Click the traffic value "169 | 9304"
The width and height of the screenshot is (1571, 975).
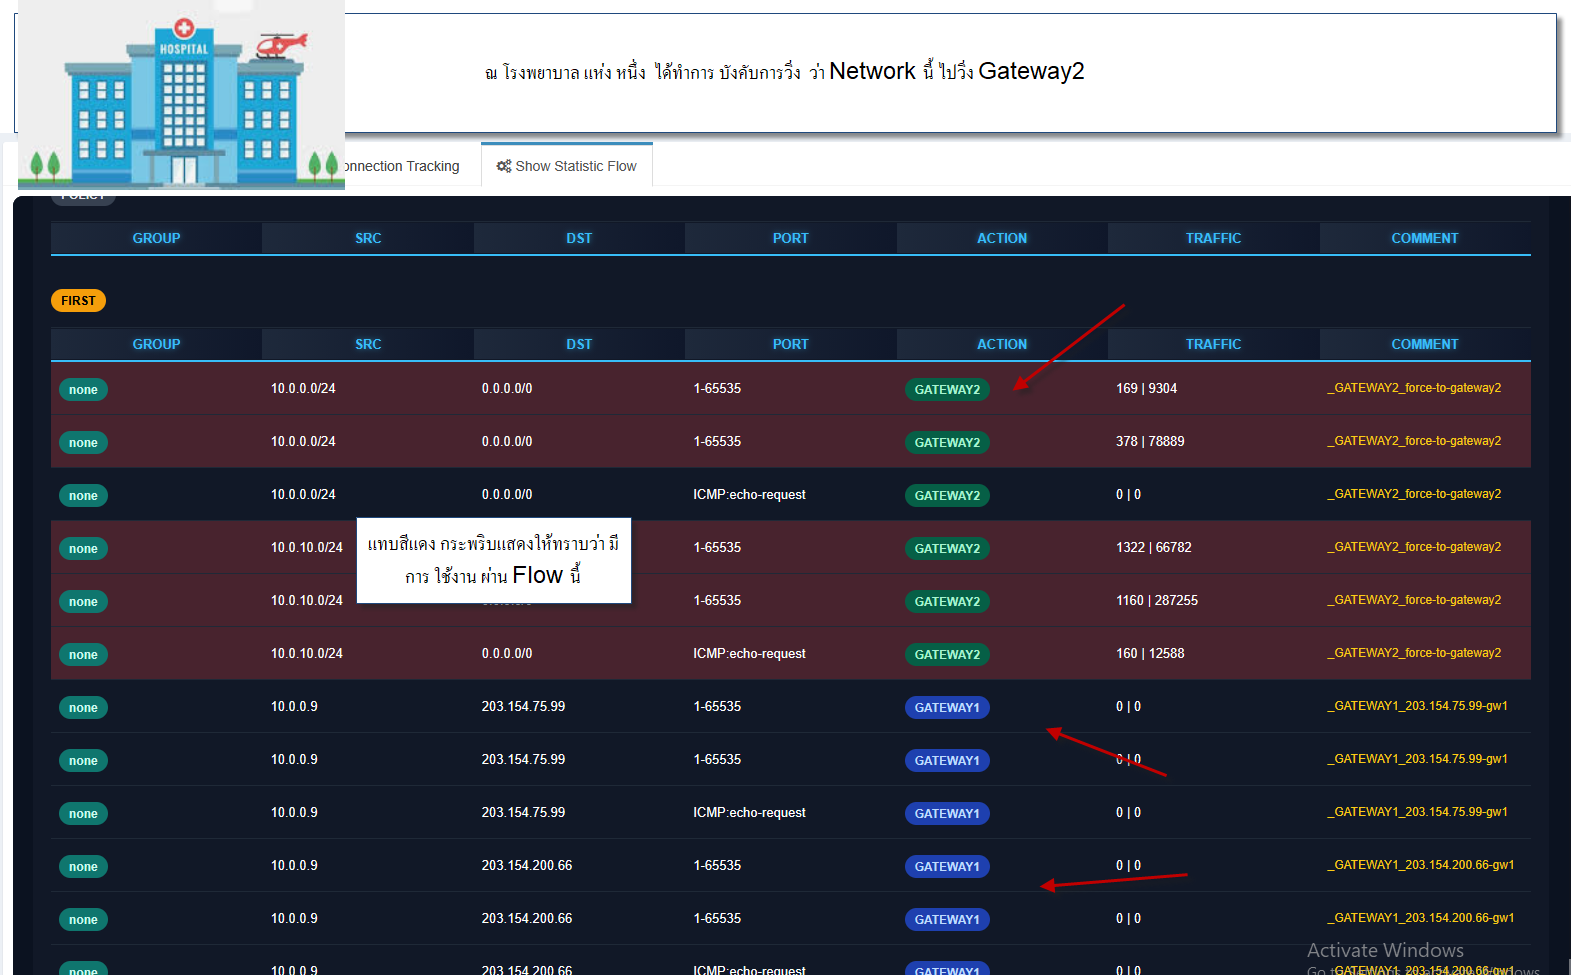[x=1146, y=388]
